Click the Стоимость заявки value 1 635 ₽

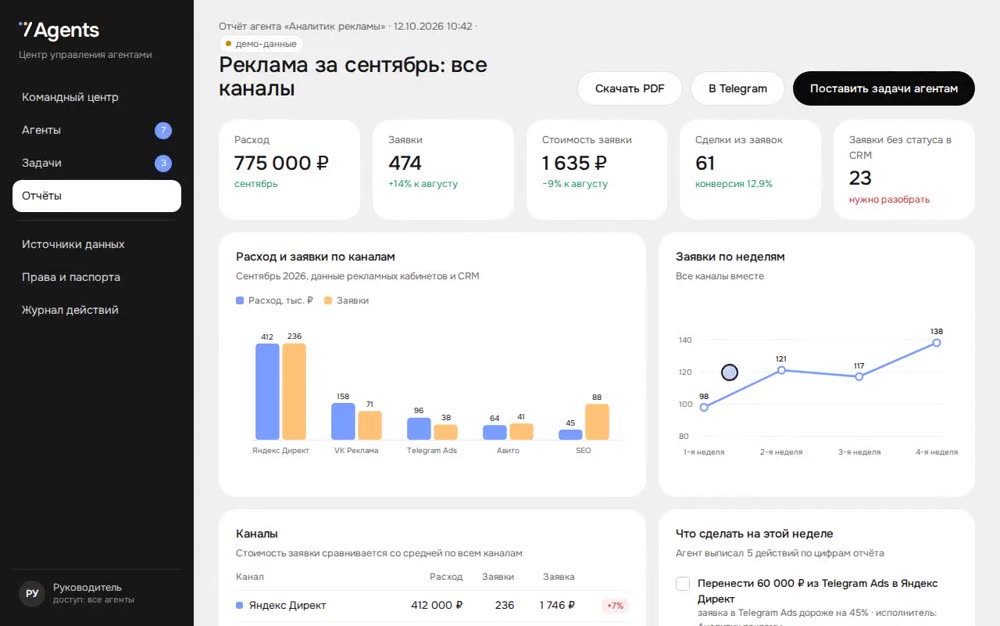pyautogui.click(x=575, y=163)
